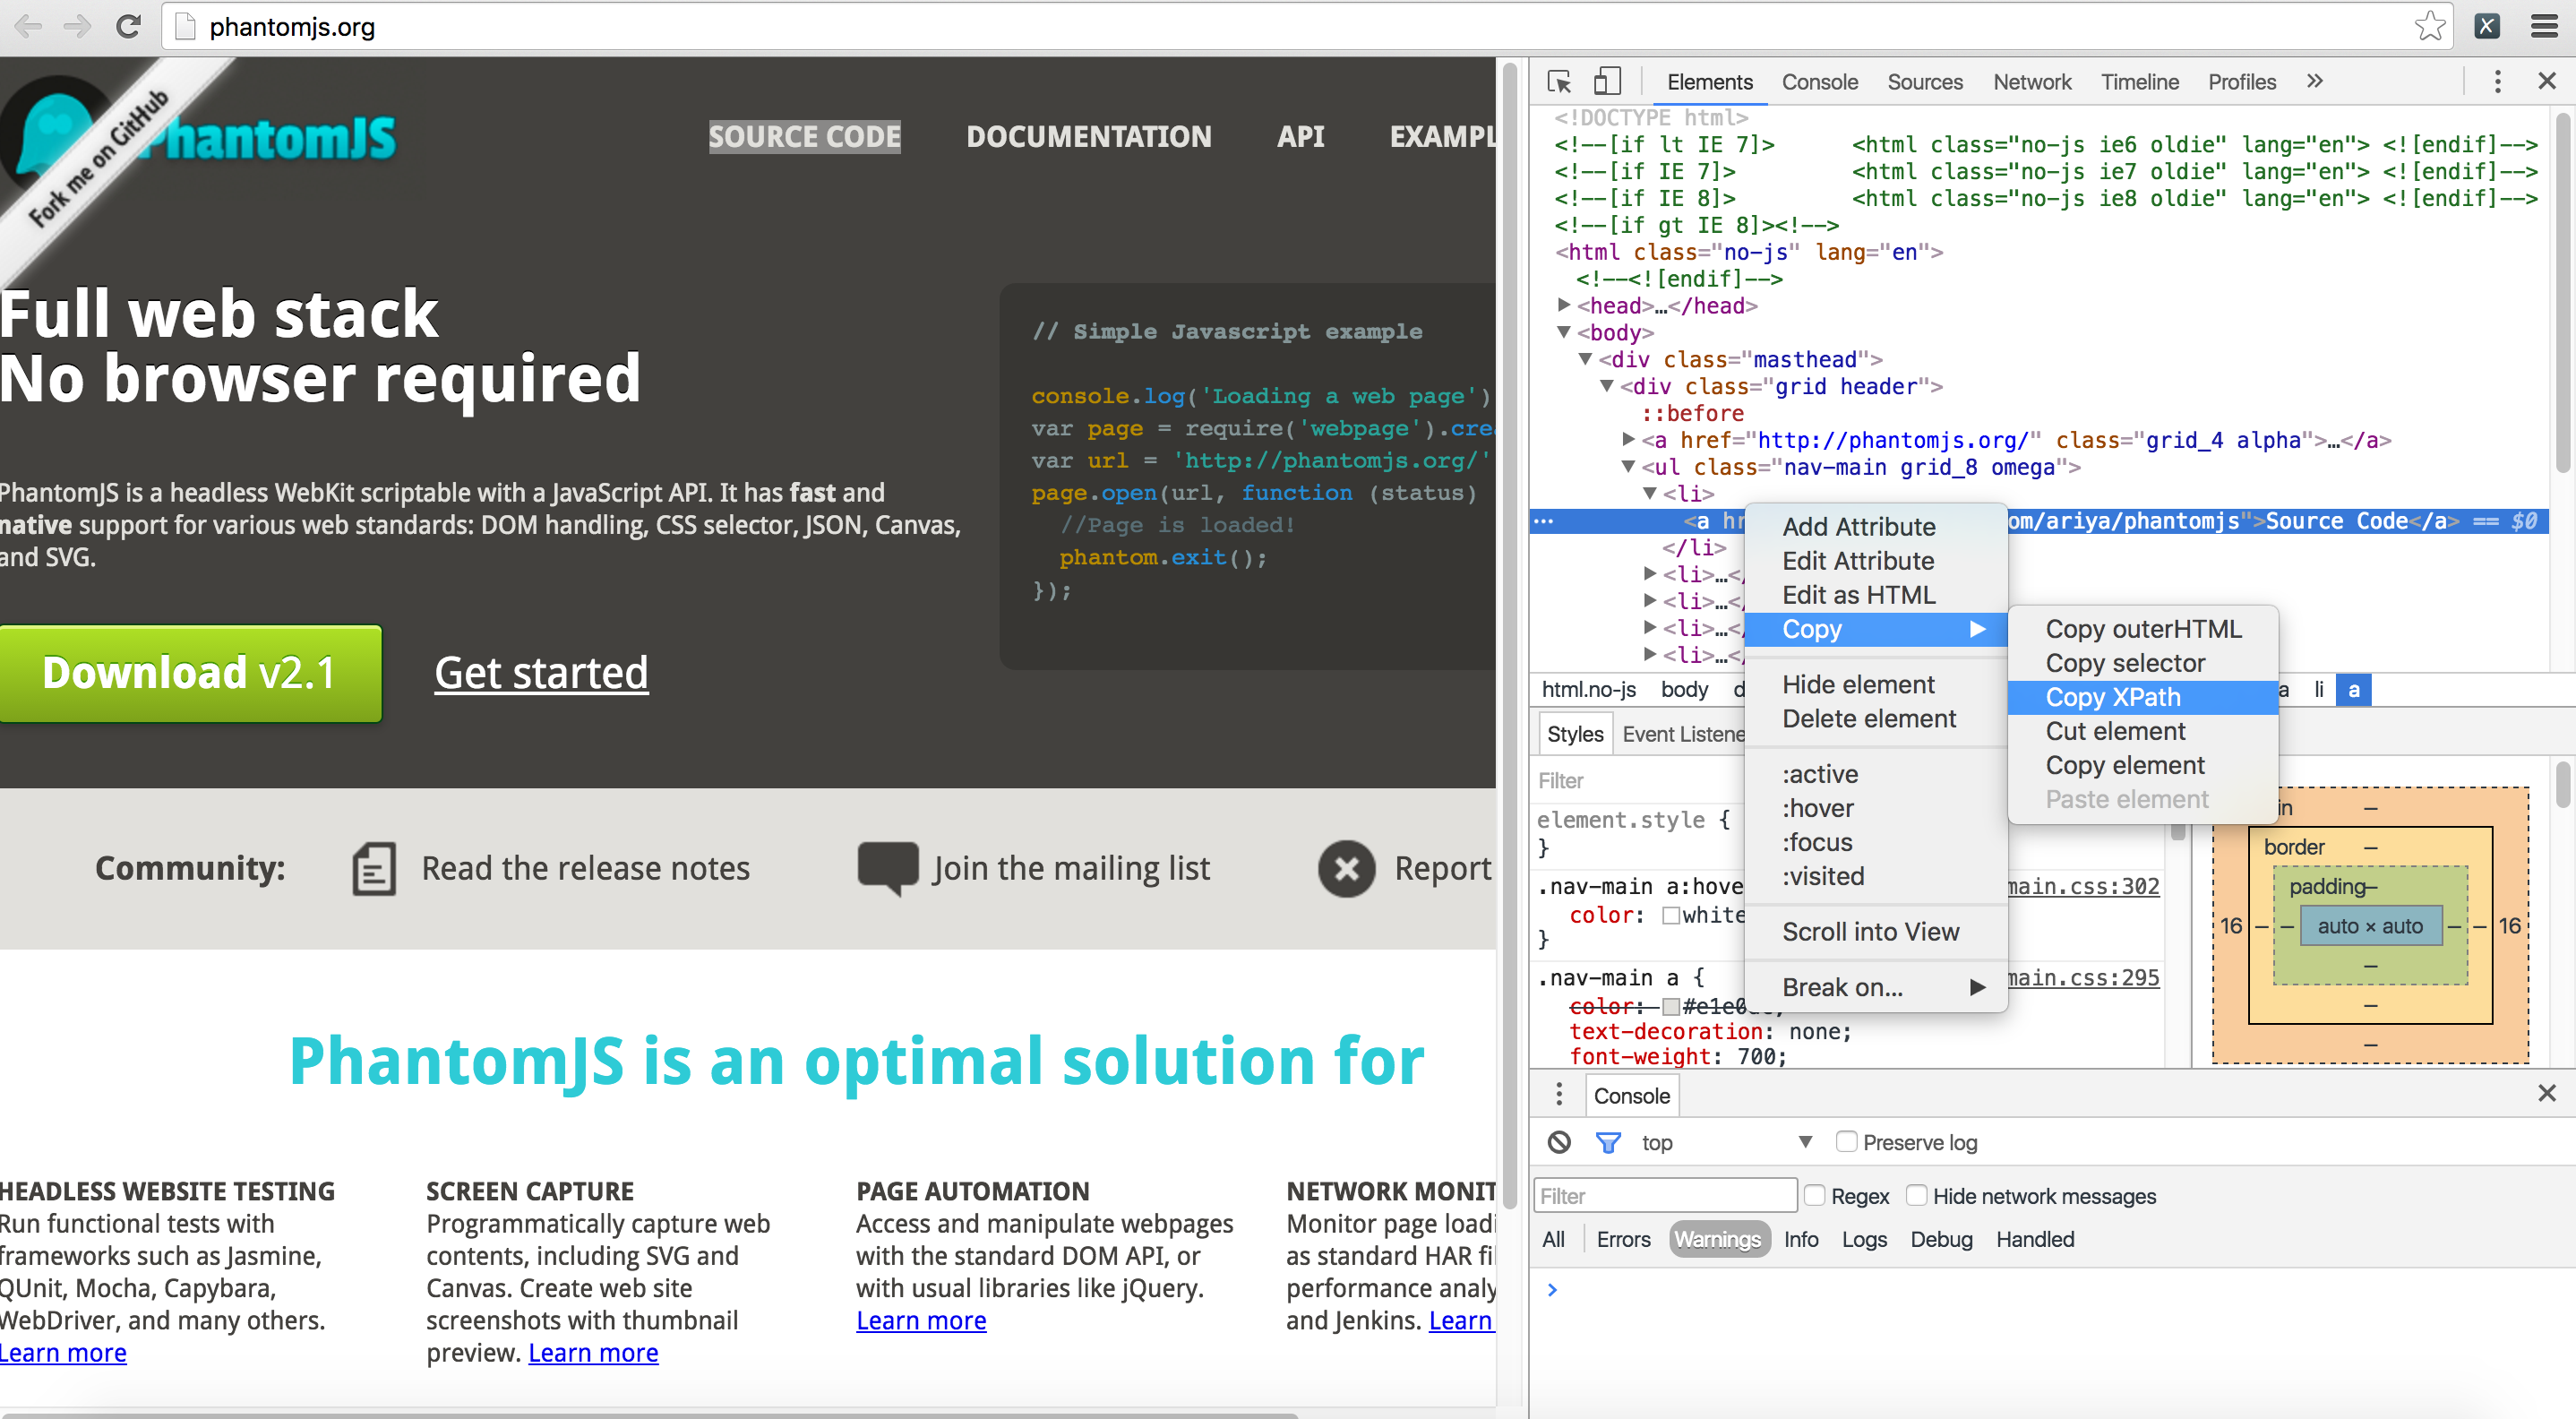This screenshot has width=2576, height=1419.
Task: Expand the grid_4 alpha anchor node
Action: 1628,439
